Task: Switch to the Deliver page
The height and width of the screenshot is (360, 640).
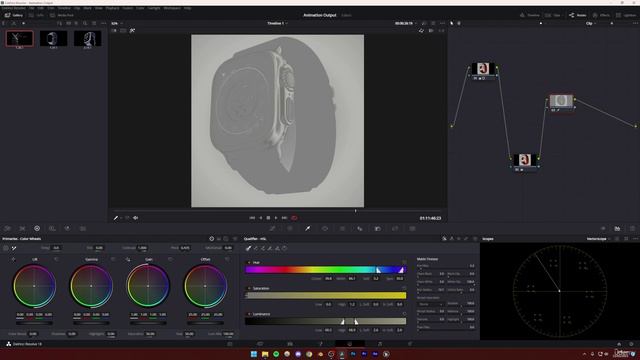Action: click(410, 344)
